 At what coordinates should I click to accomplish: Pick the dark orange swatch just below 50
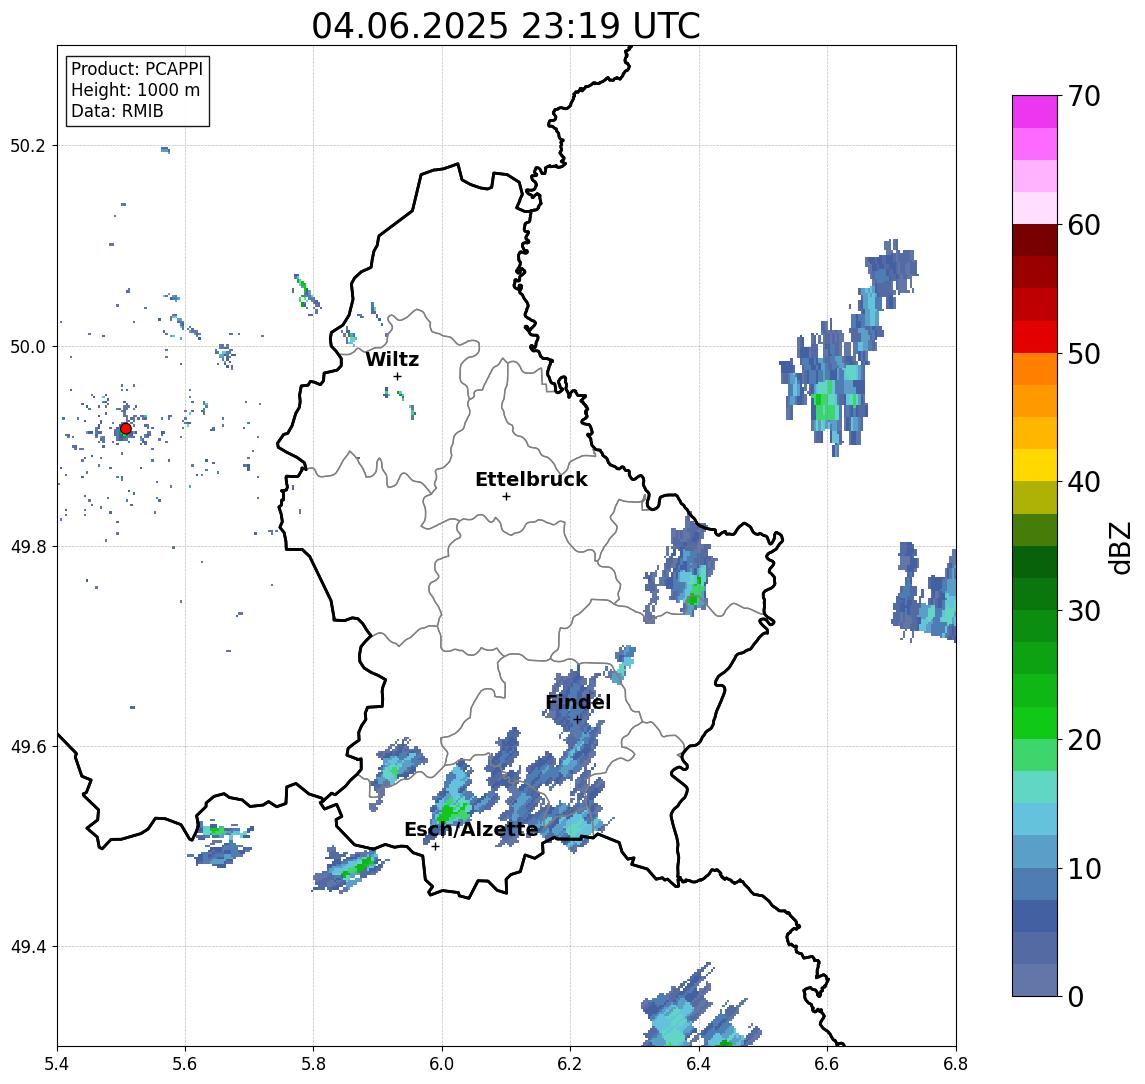pos(1035,369)
